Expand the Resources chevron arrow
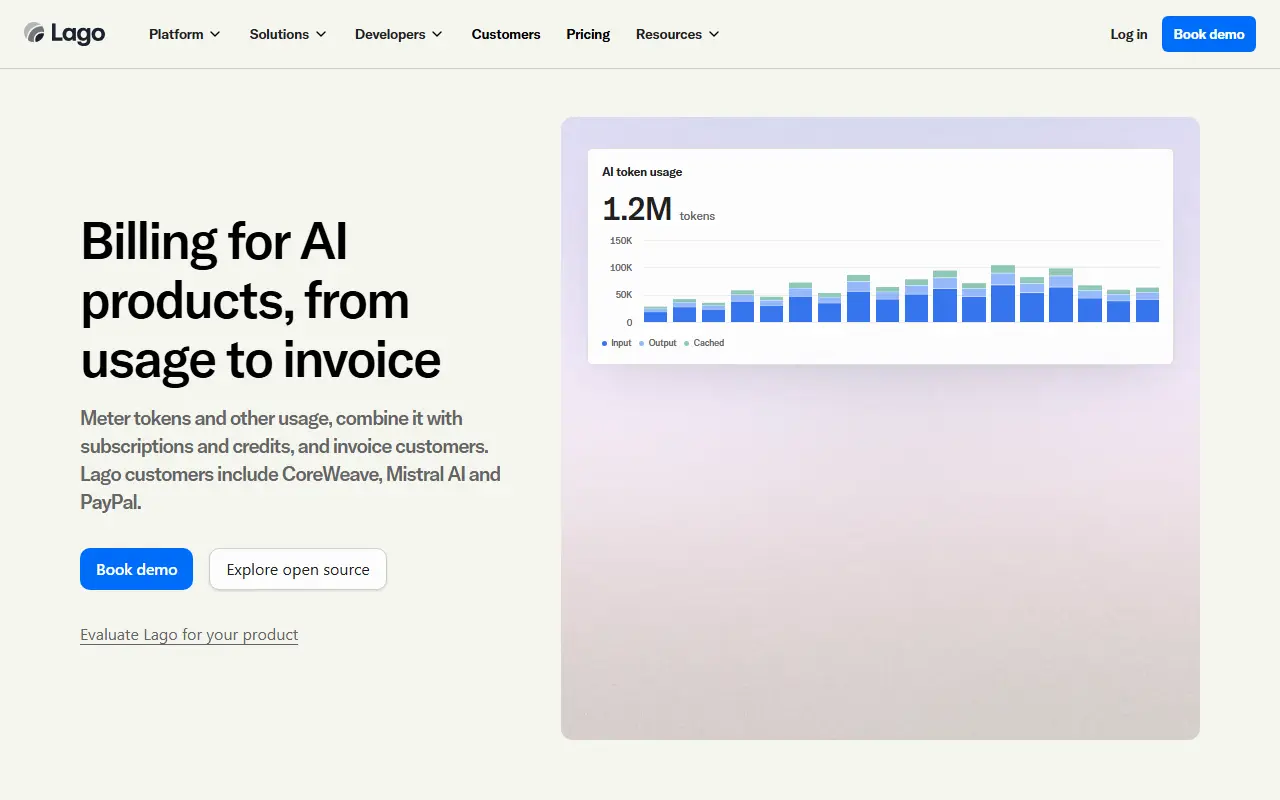The width and height of the screenshot is (1280, 800). (x=714, y=34)
